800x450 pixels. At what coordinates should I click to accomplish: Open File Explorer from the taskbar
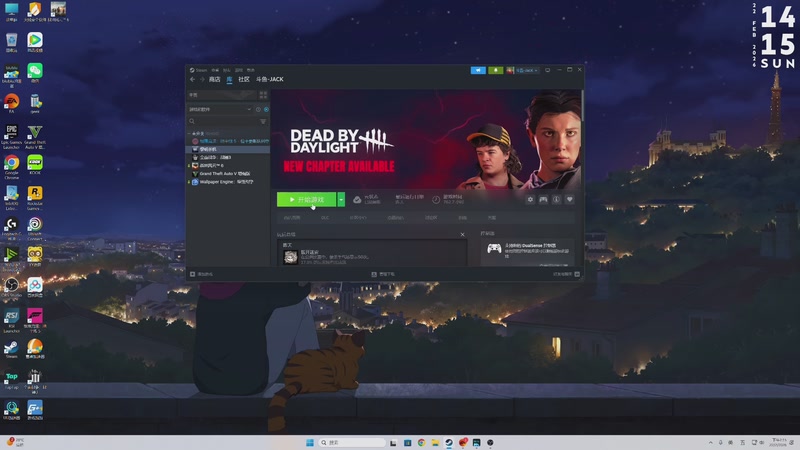pyautogui.click(x=435, y=442)
